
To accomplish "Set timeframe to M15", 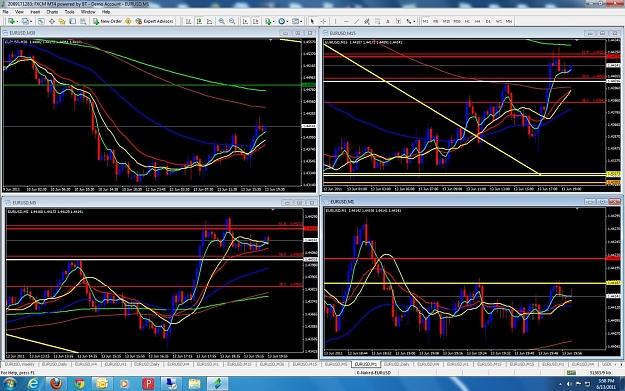I will point(446,21).
